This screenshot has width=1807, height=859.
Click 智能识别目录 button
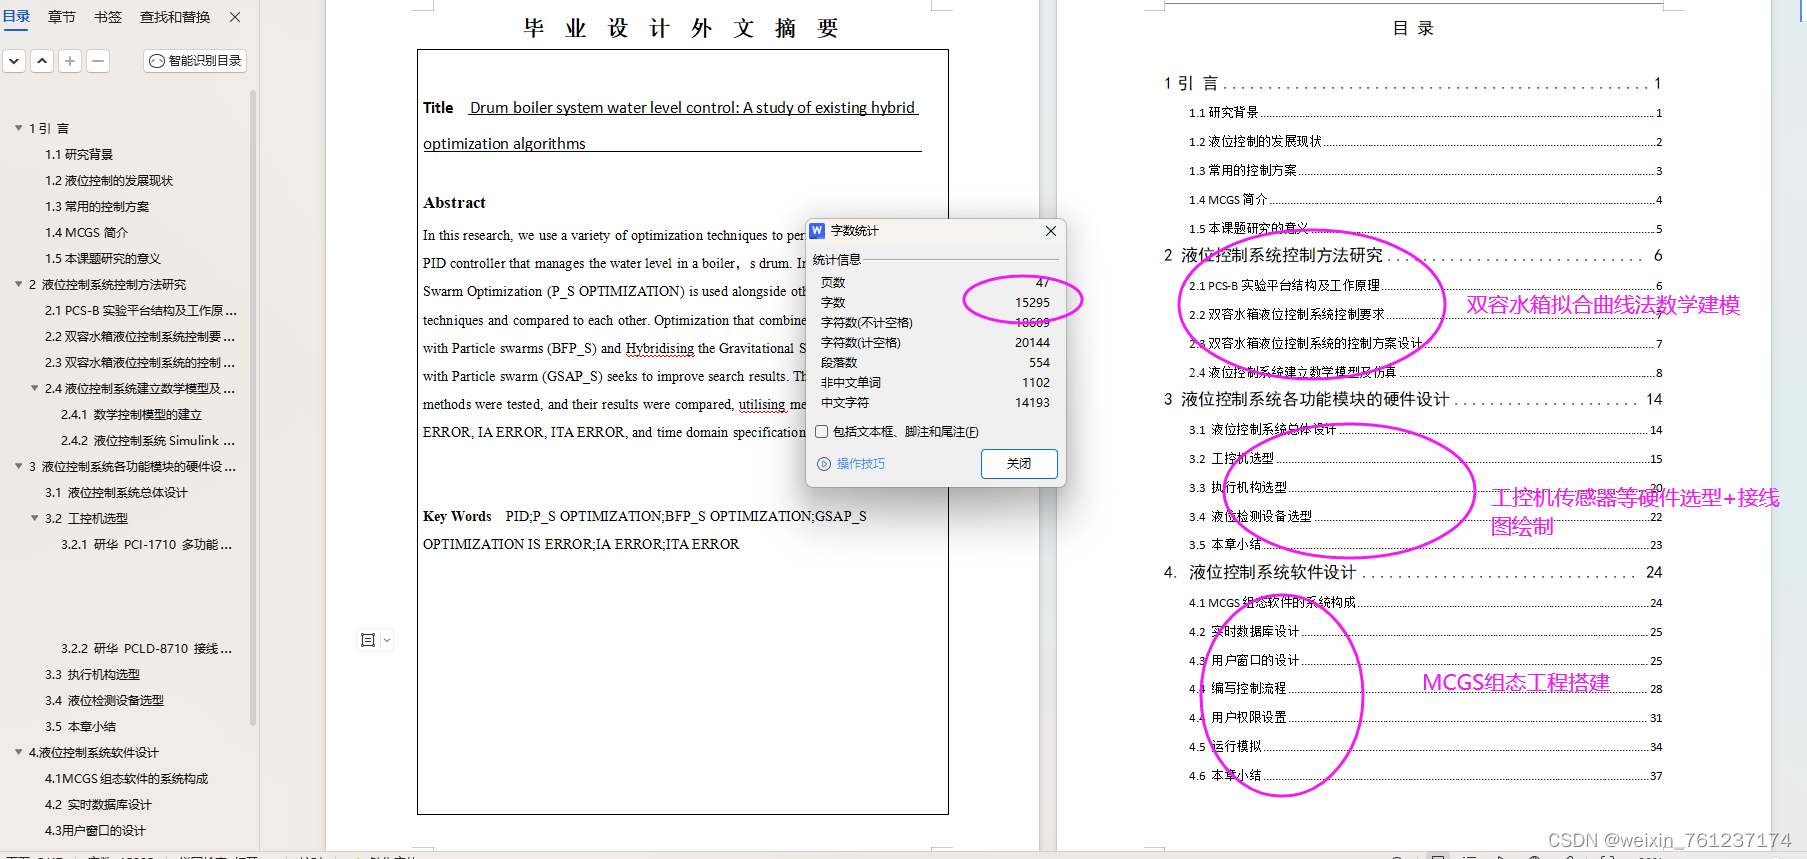(x=195, y=61)
